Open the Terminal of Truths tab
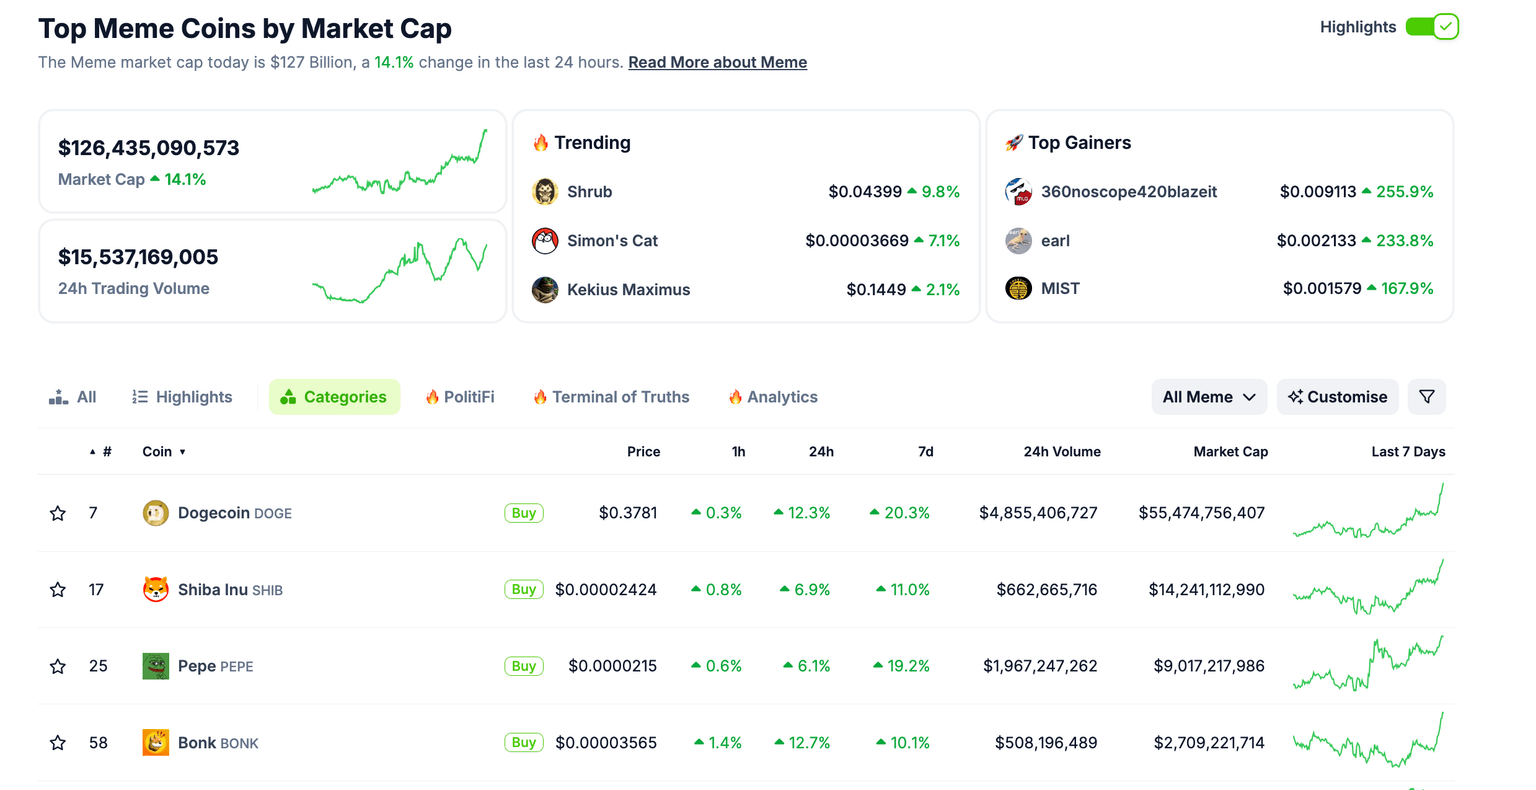The image size is (1536, 790). [x=611, y=397]
